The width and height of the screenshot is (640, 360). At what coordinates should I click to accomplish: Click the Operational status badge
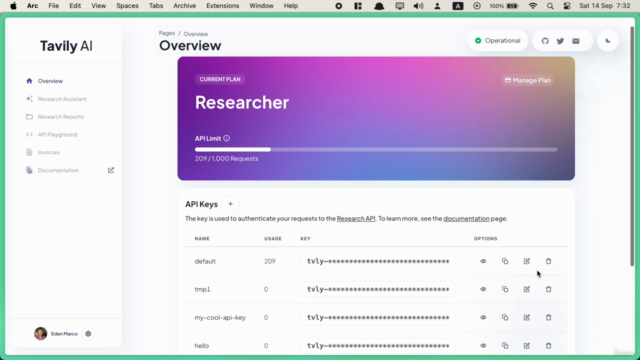click(498, 40)
